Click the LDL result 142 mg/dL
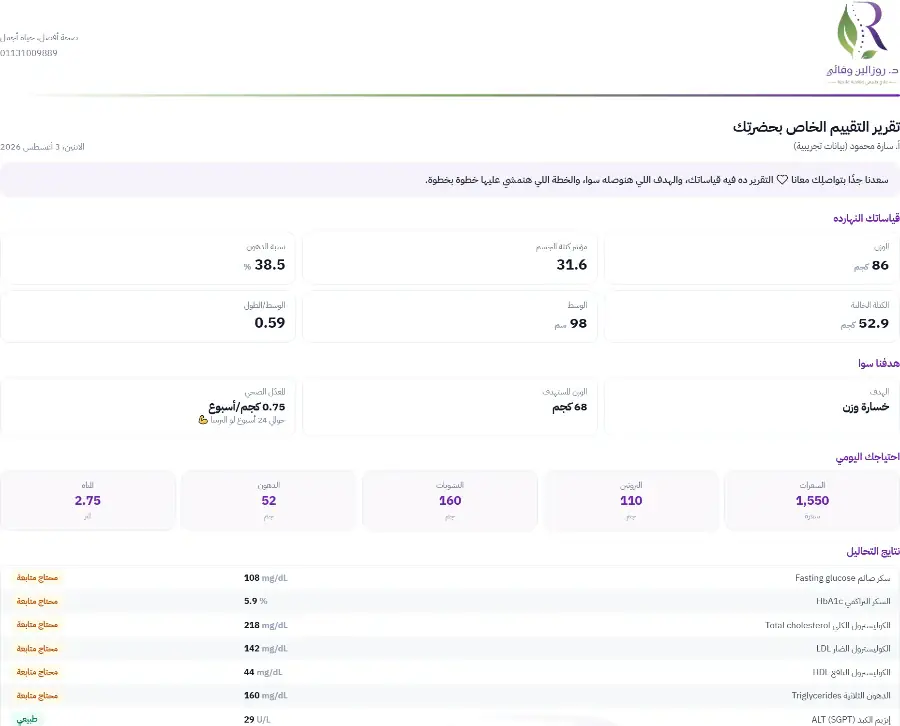The height and width of the screenshot is (726, 900). 266,649
